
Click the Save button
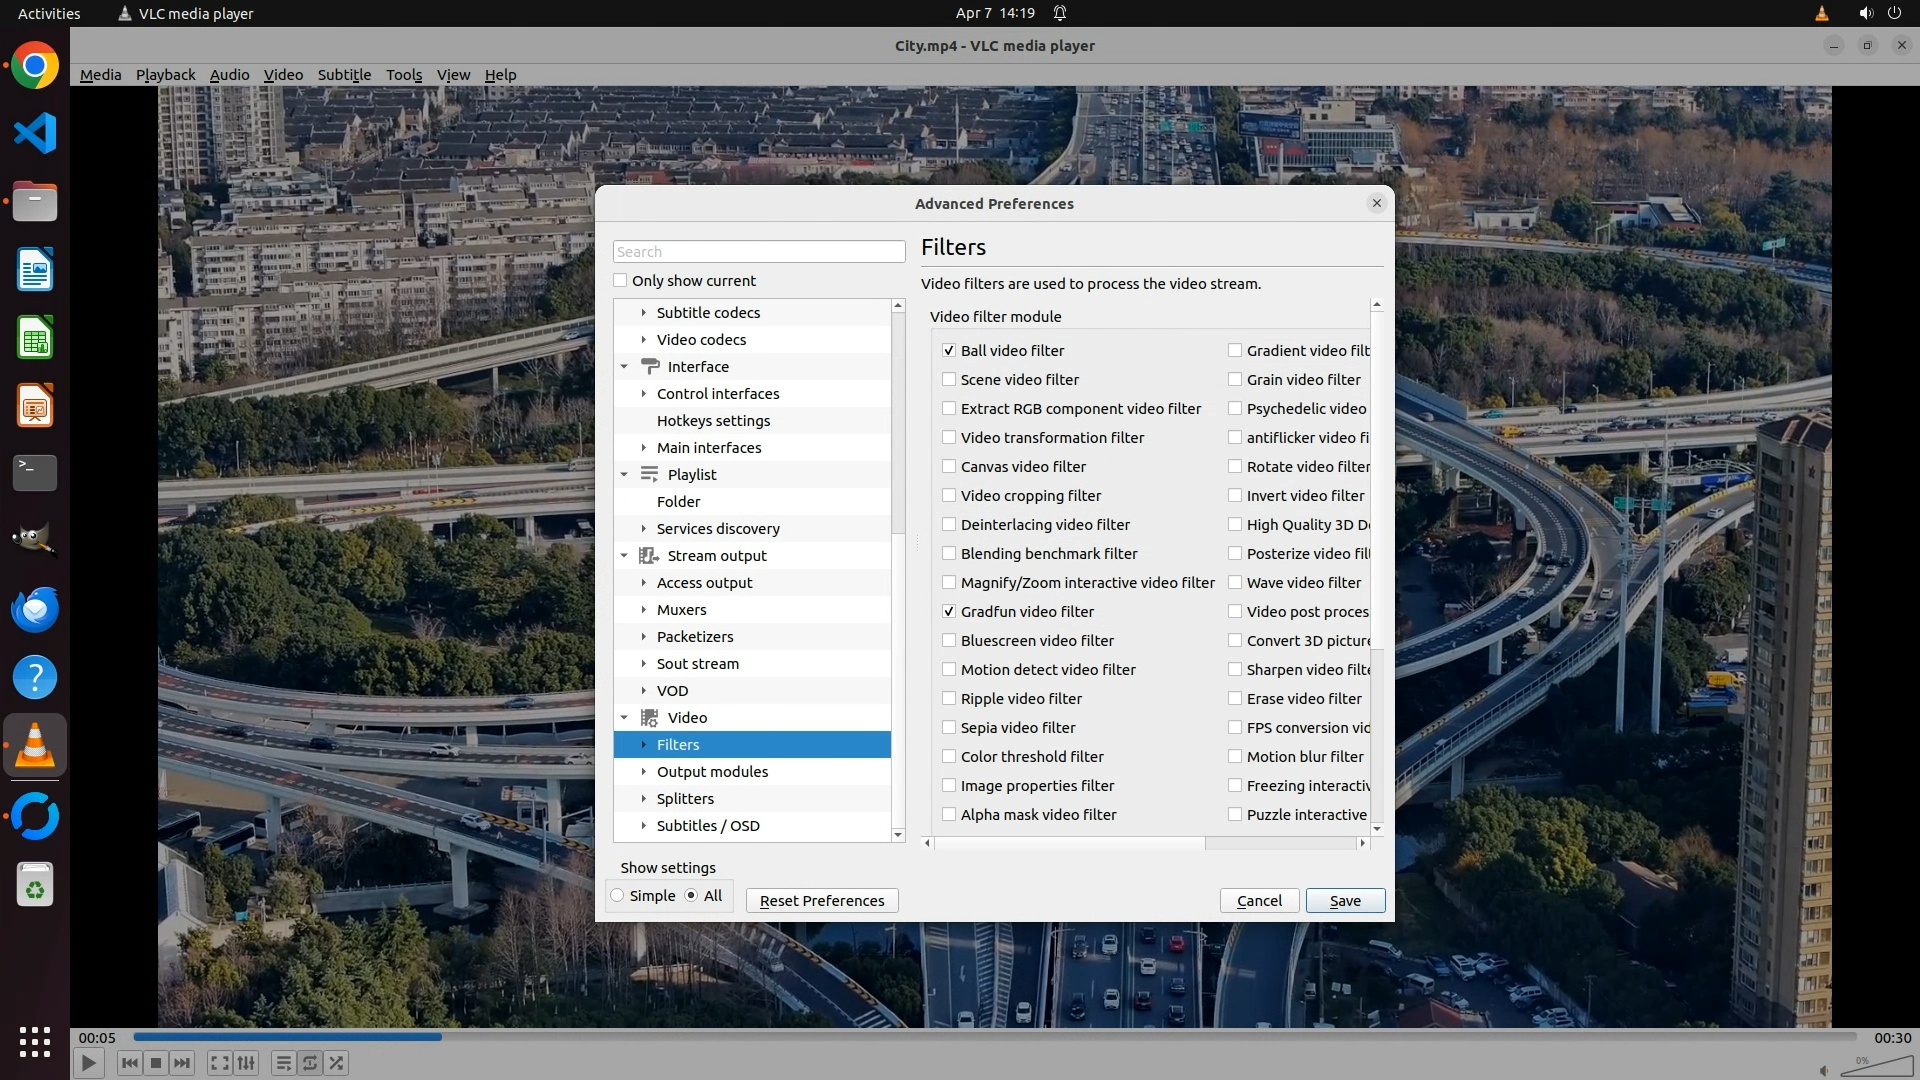click(x=1345, y=901)
